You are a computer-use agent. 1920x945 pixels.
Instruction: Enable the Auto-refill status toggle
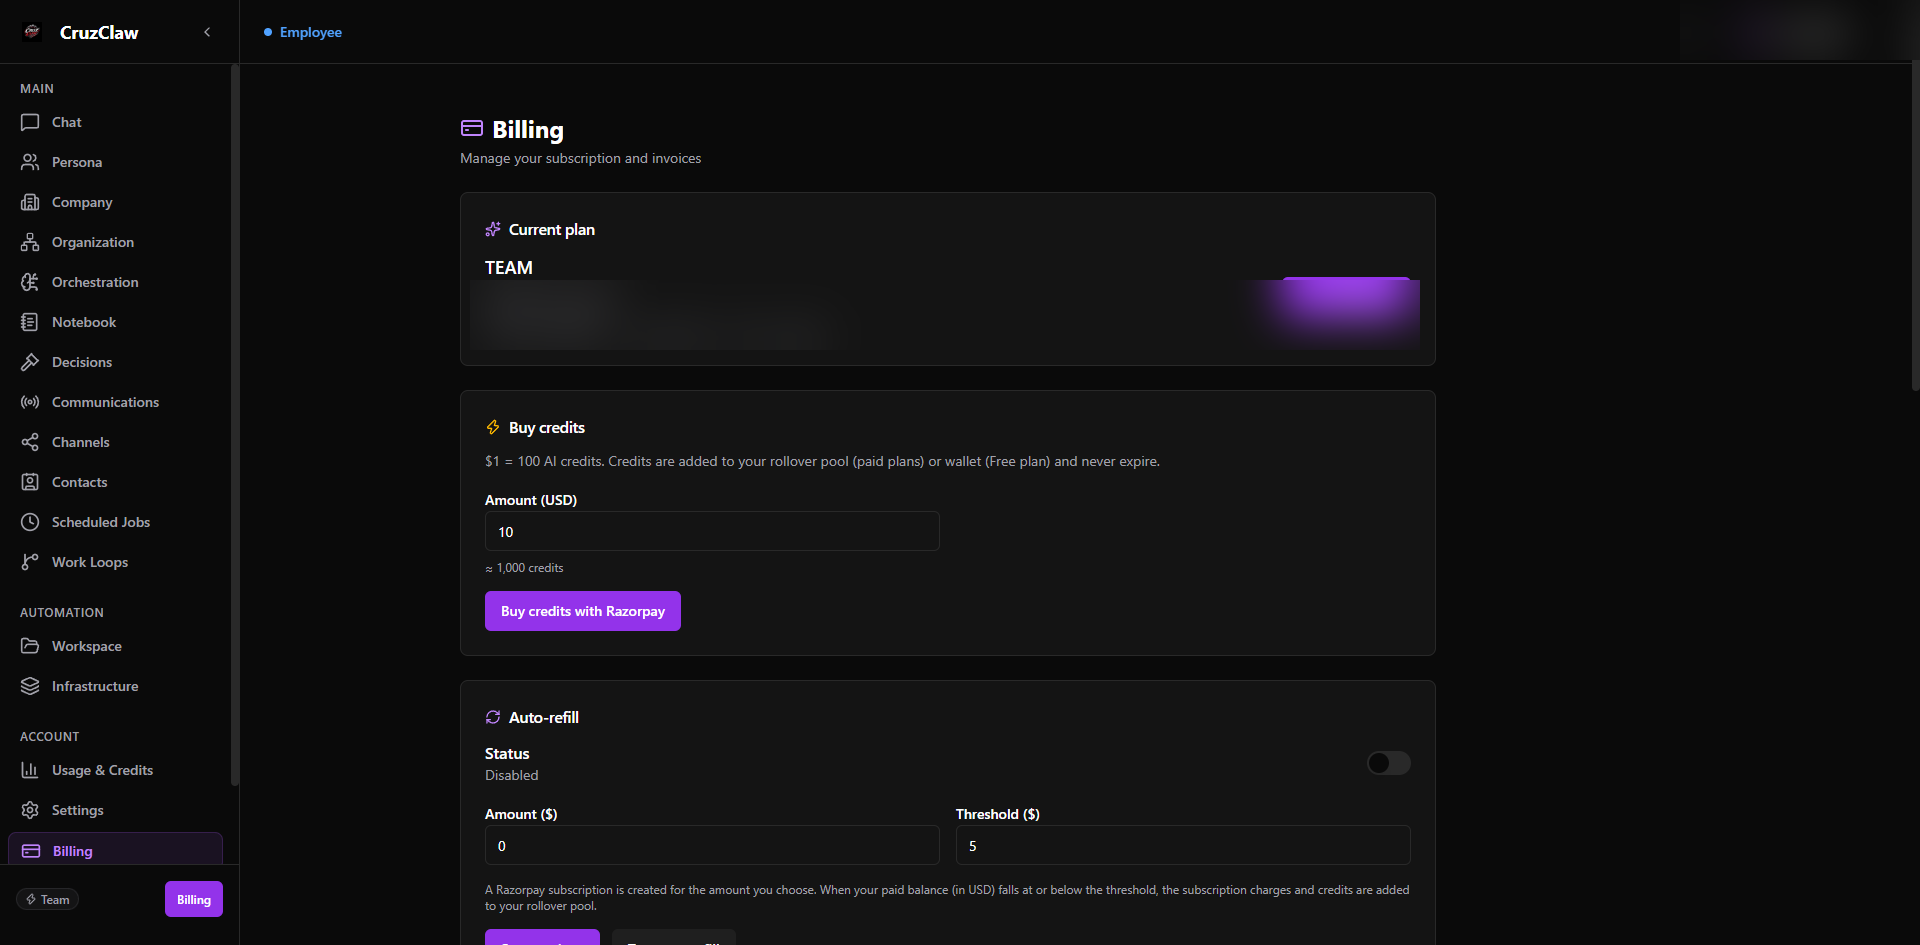click(1388, 763)
